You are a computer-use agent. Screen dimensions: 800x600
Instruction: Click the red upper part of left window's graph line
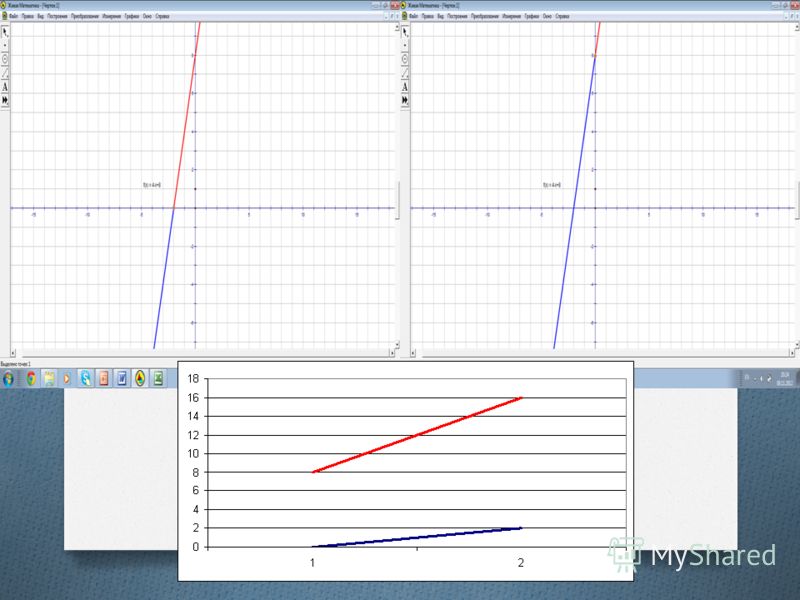click(187, 115)
